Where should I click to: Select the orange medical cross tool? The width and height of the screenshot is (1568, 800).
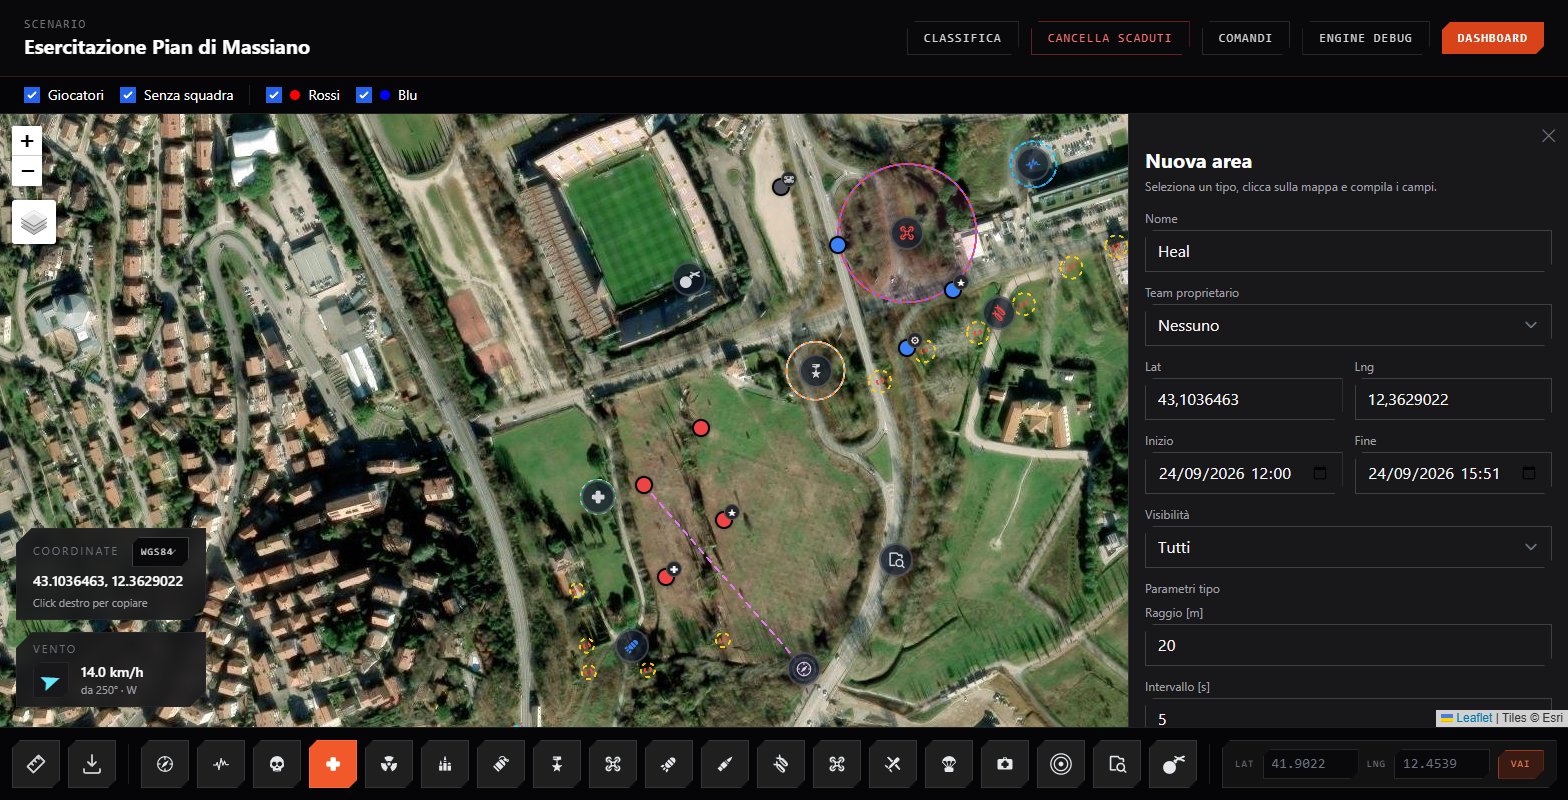tap(333, 765)
